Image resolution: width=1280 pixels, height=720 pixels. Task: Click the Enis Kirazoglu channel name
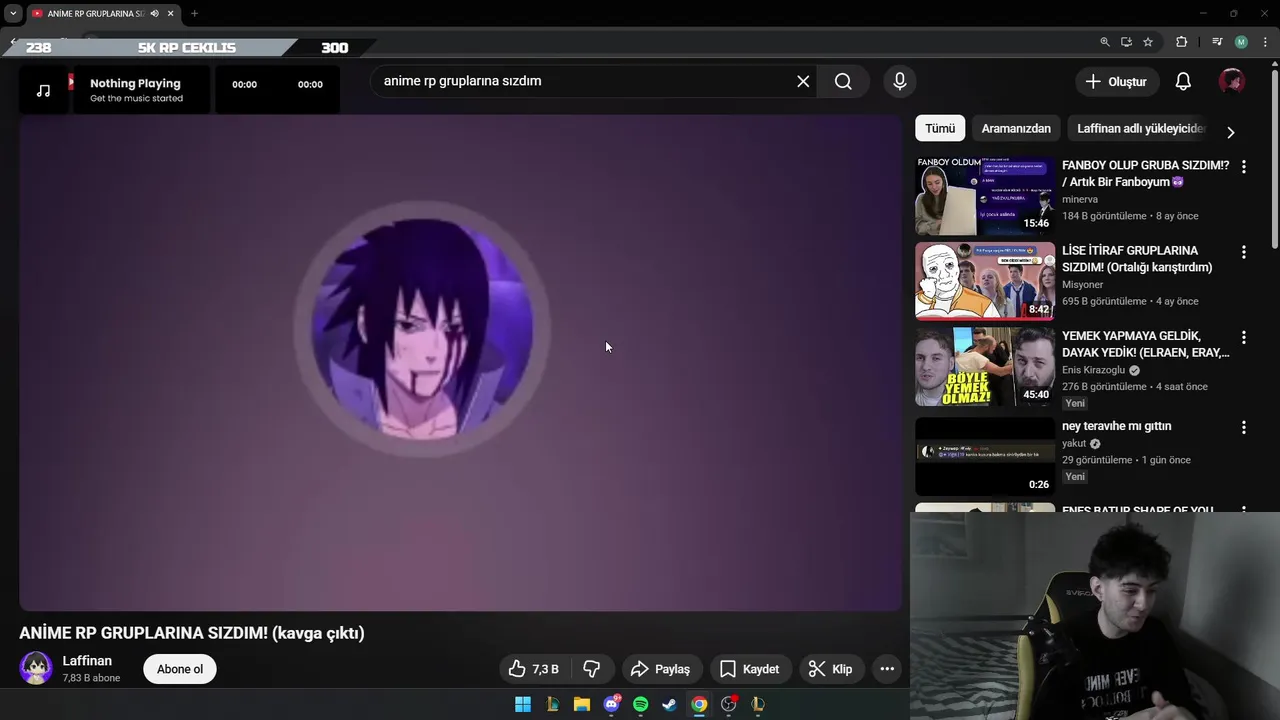[x=1093, y=370]
